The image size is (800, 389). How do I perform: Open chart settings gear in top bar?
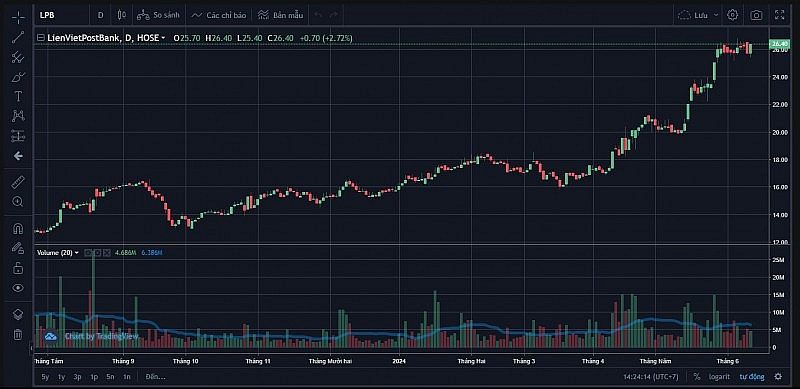[x=733, y=15]
